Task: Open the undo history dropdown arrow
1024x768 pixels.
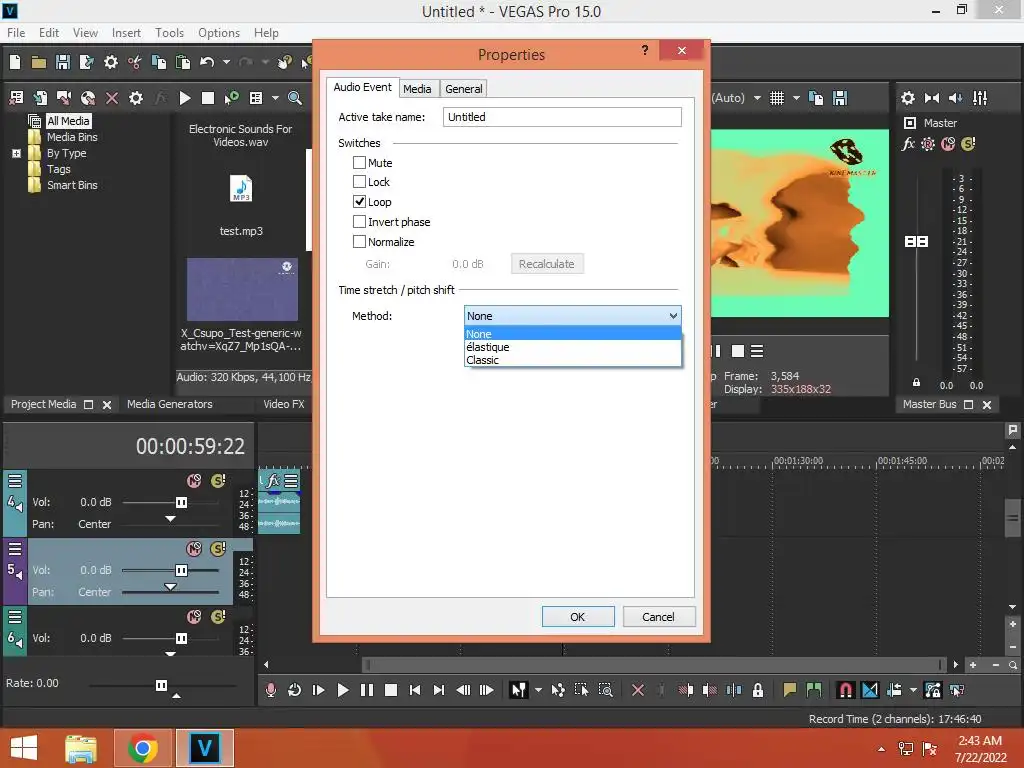Action: click(x=226, y=62)
